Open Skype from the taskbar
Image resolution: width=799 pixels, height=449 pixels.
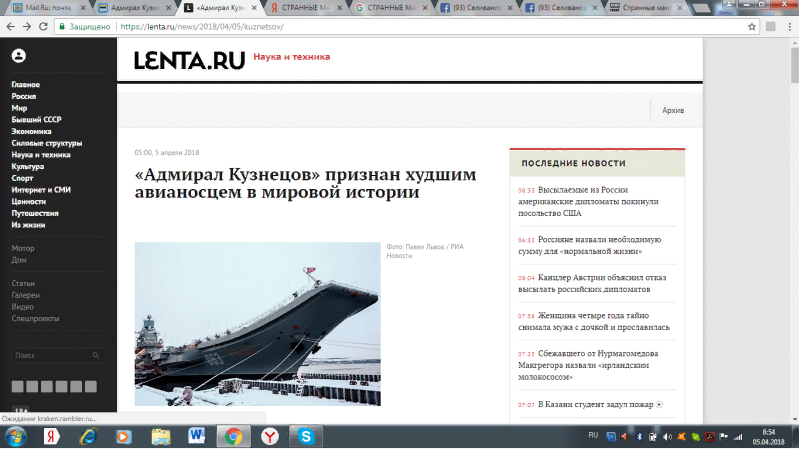[x=307, y=436]
